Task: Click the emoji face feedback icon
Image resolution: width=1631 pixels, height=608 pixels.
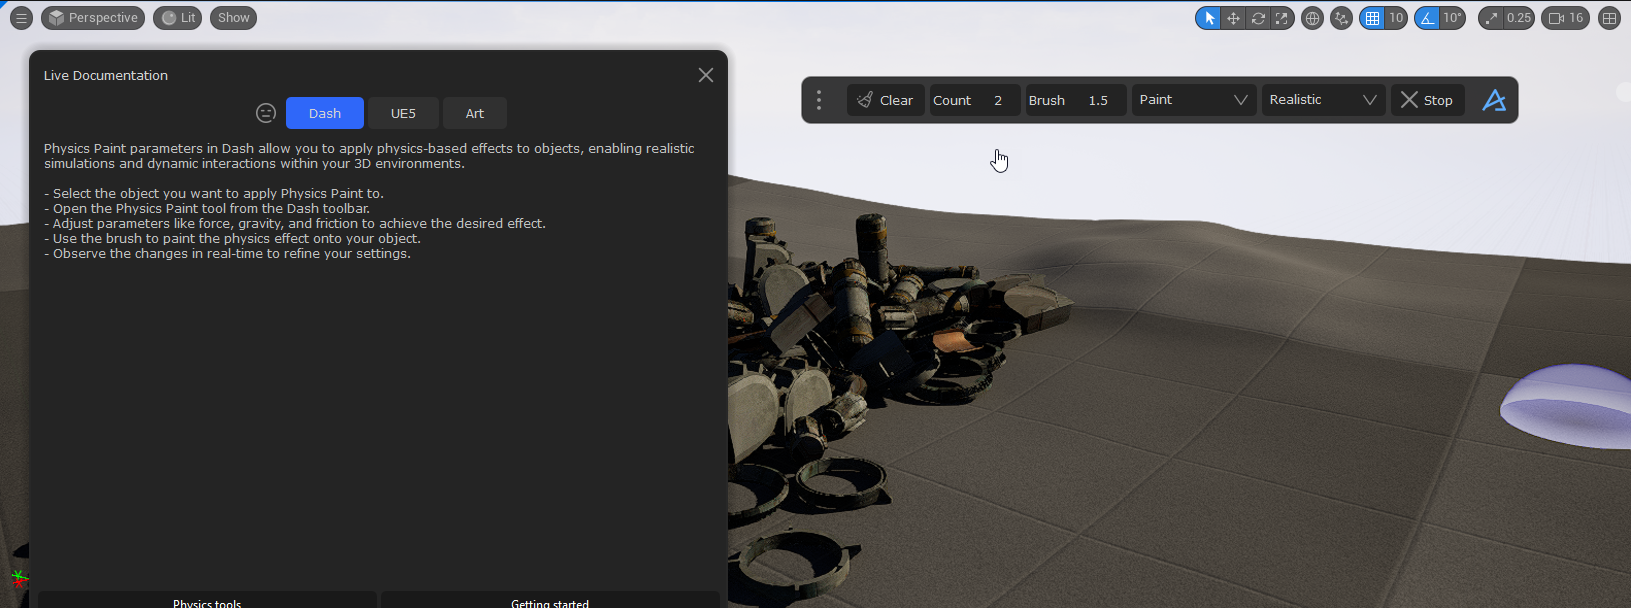Action: point(266,113)
